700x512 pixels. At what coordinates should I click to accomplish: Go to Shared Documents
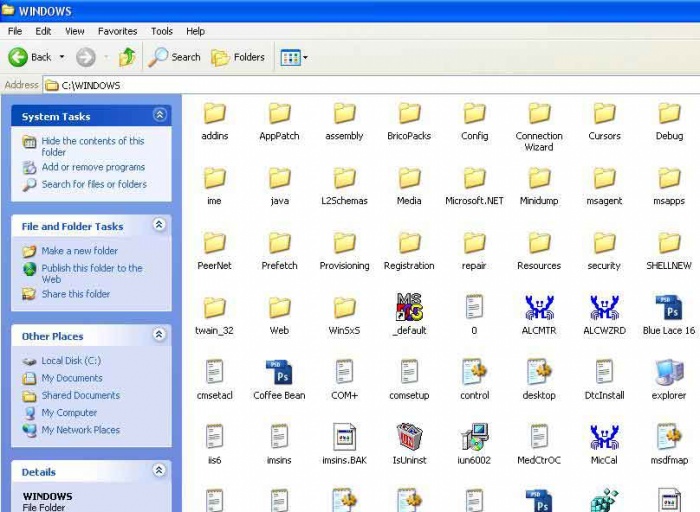coord(80,395)
